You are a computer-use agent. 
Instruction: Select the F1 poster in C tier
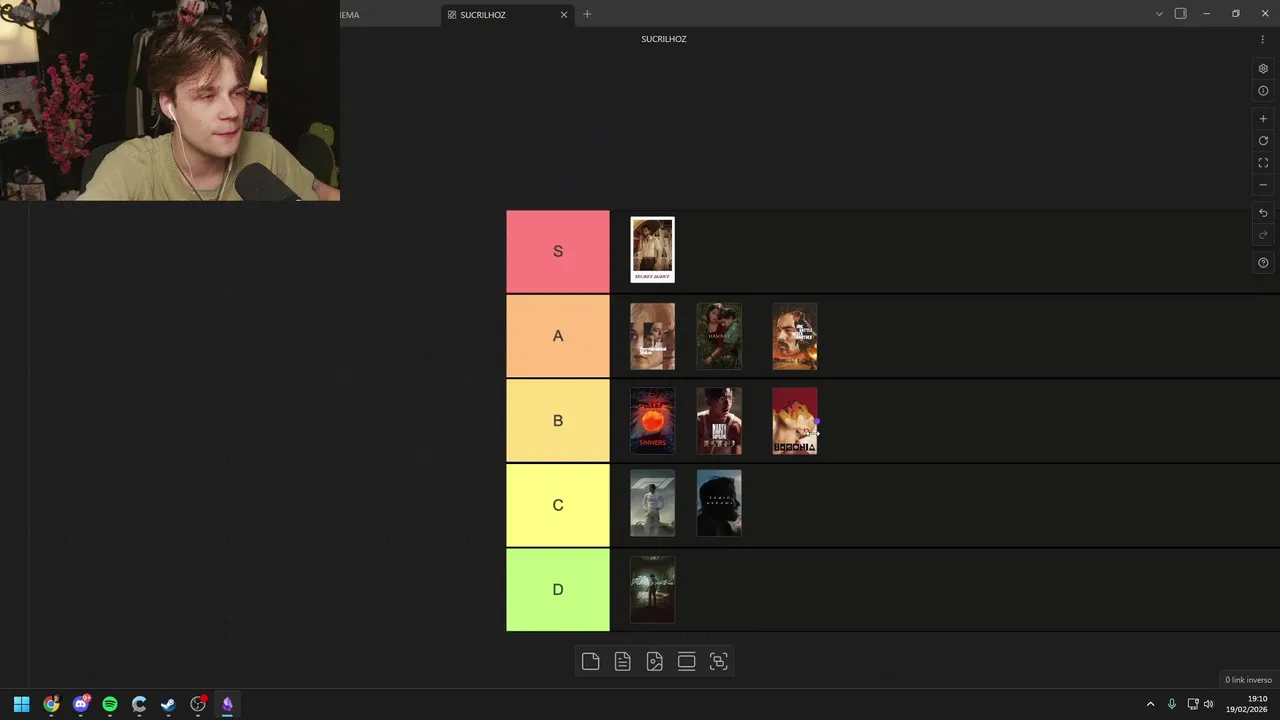[653, 503]
